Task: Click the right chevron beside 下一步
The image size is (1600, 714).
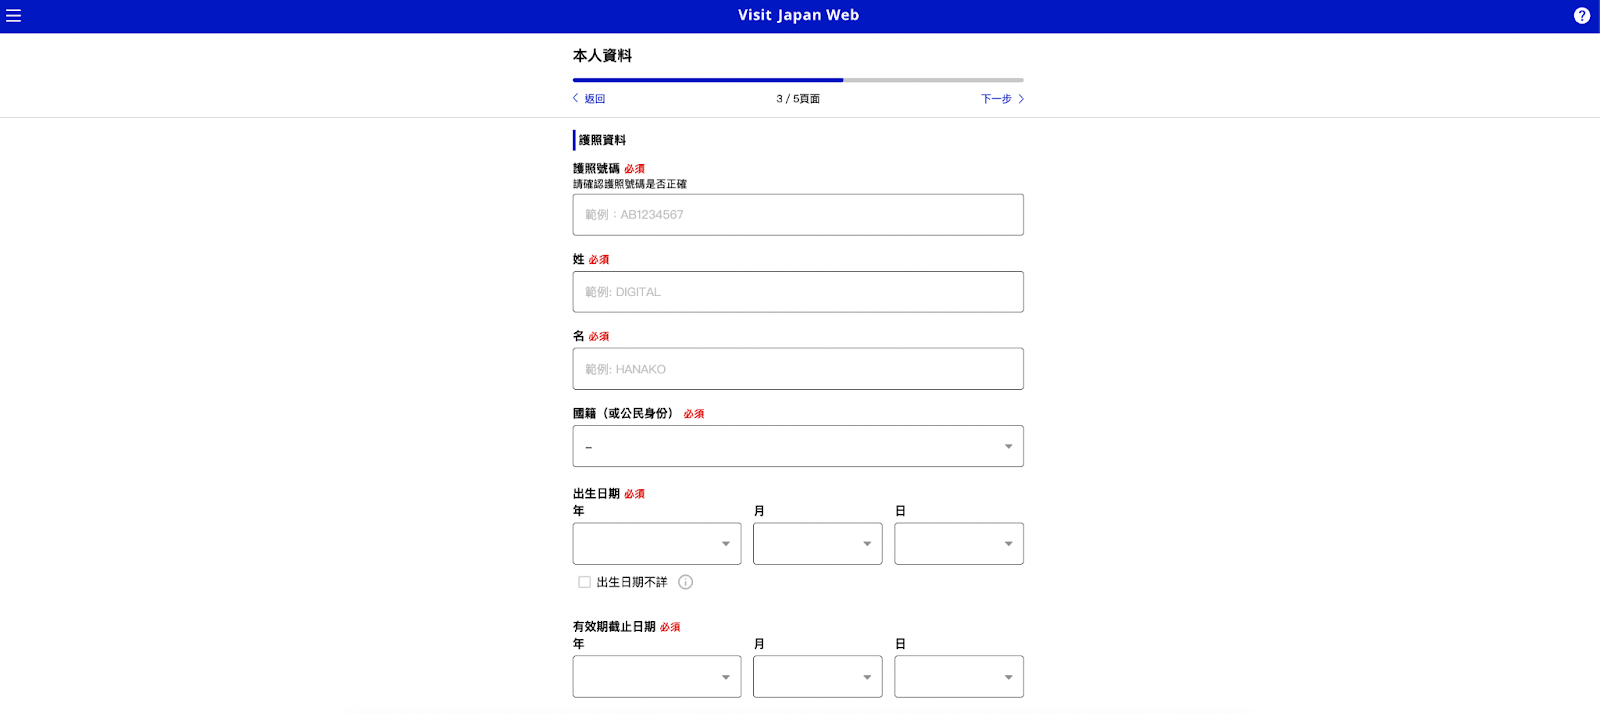Action: tap(1020, 99)
